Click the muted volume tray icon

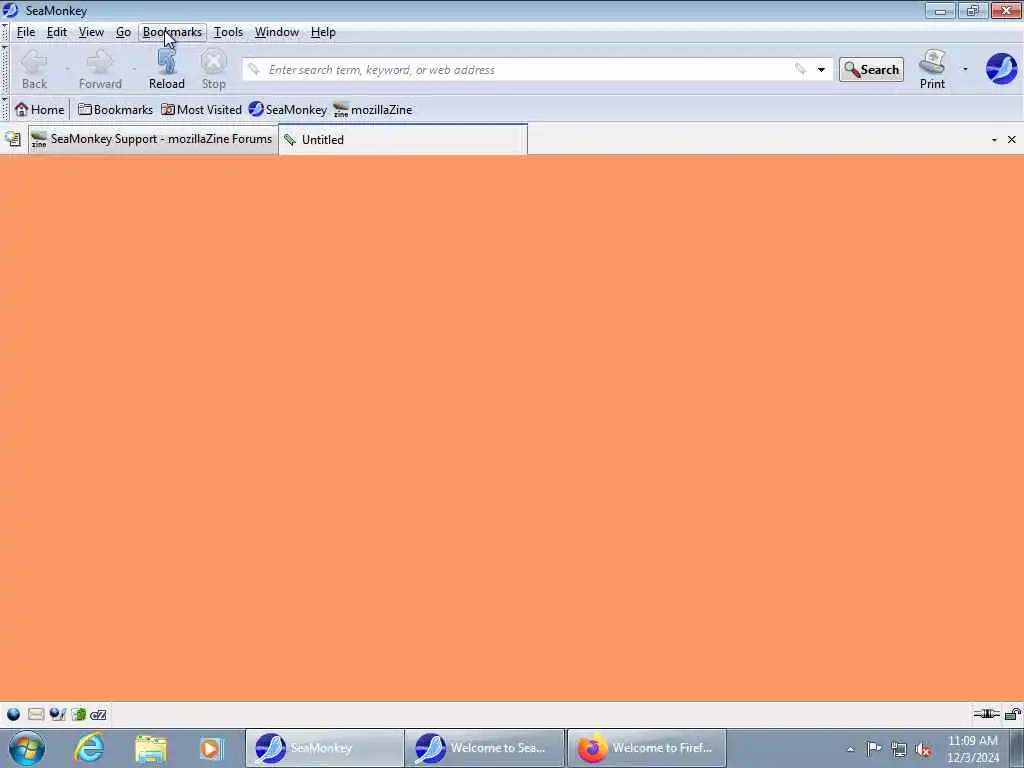(923, 750)
